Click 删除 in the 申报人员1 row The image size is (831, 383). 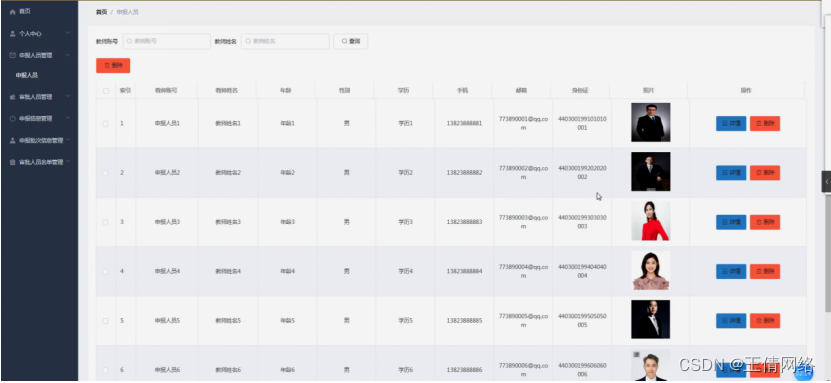765,123
